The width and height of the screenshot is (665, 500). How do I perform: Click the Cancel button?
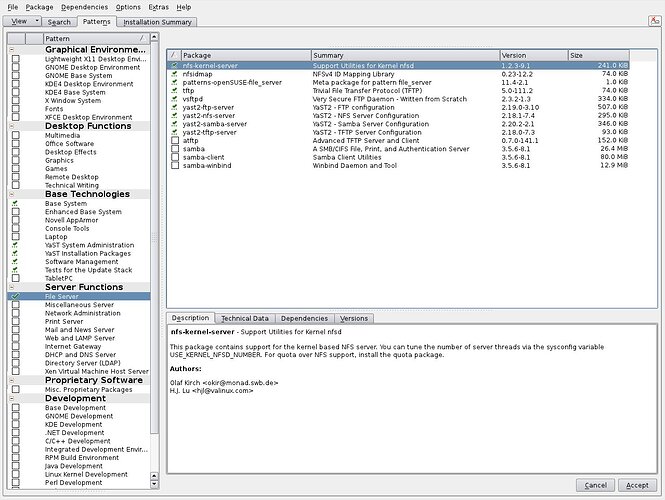click(595, 485)
